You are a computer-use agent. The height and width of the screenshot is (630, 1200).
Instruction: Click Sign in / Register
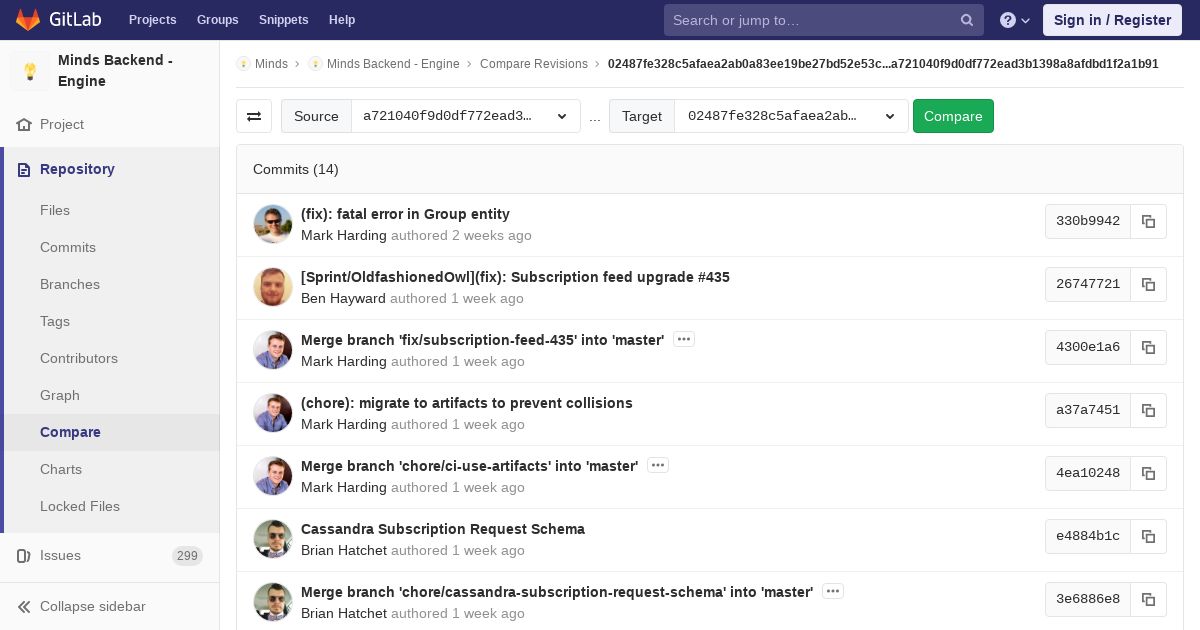1112,20
